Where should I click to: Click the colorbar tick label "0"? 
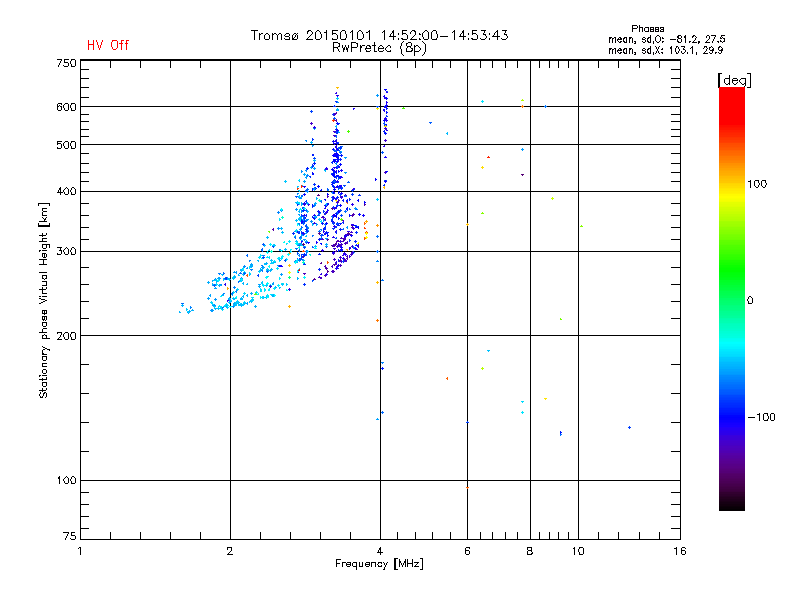750,301
